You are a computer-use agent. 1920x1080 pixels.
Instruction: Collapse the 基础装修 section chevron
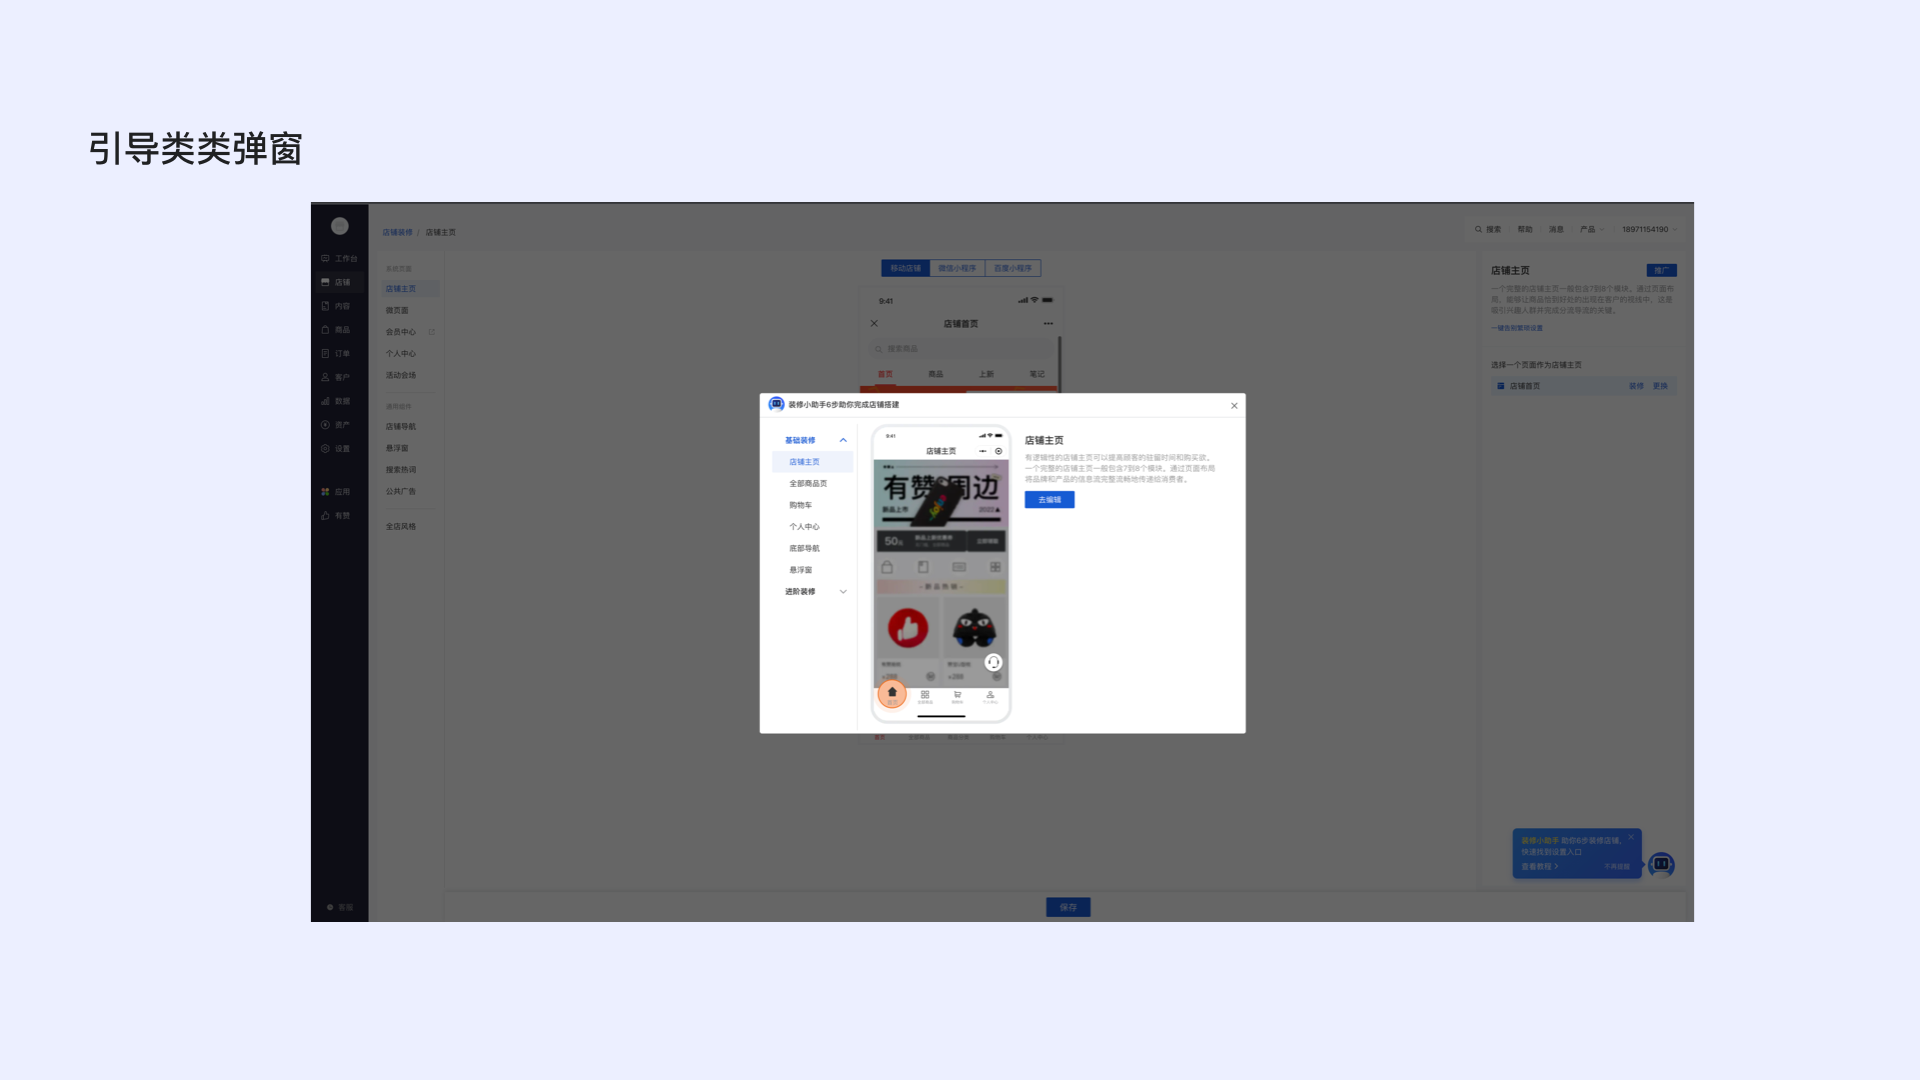[843, 440]
